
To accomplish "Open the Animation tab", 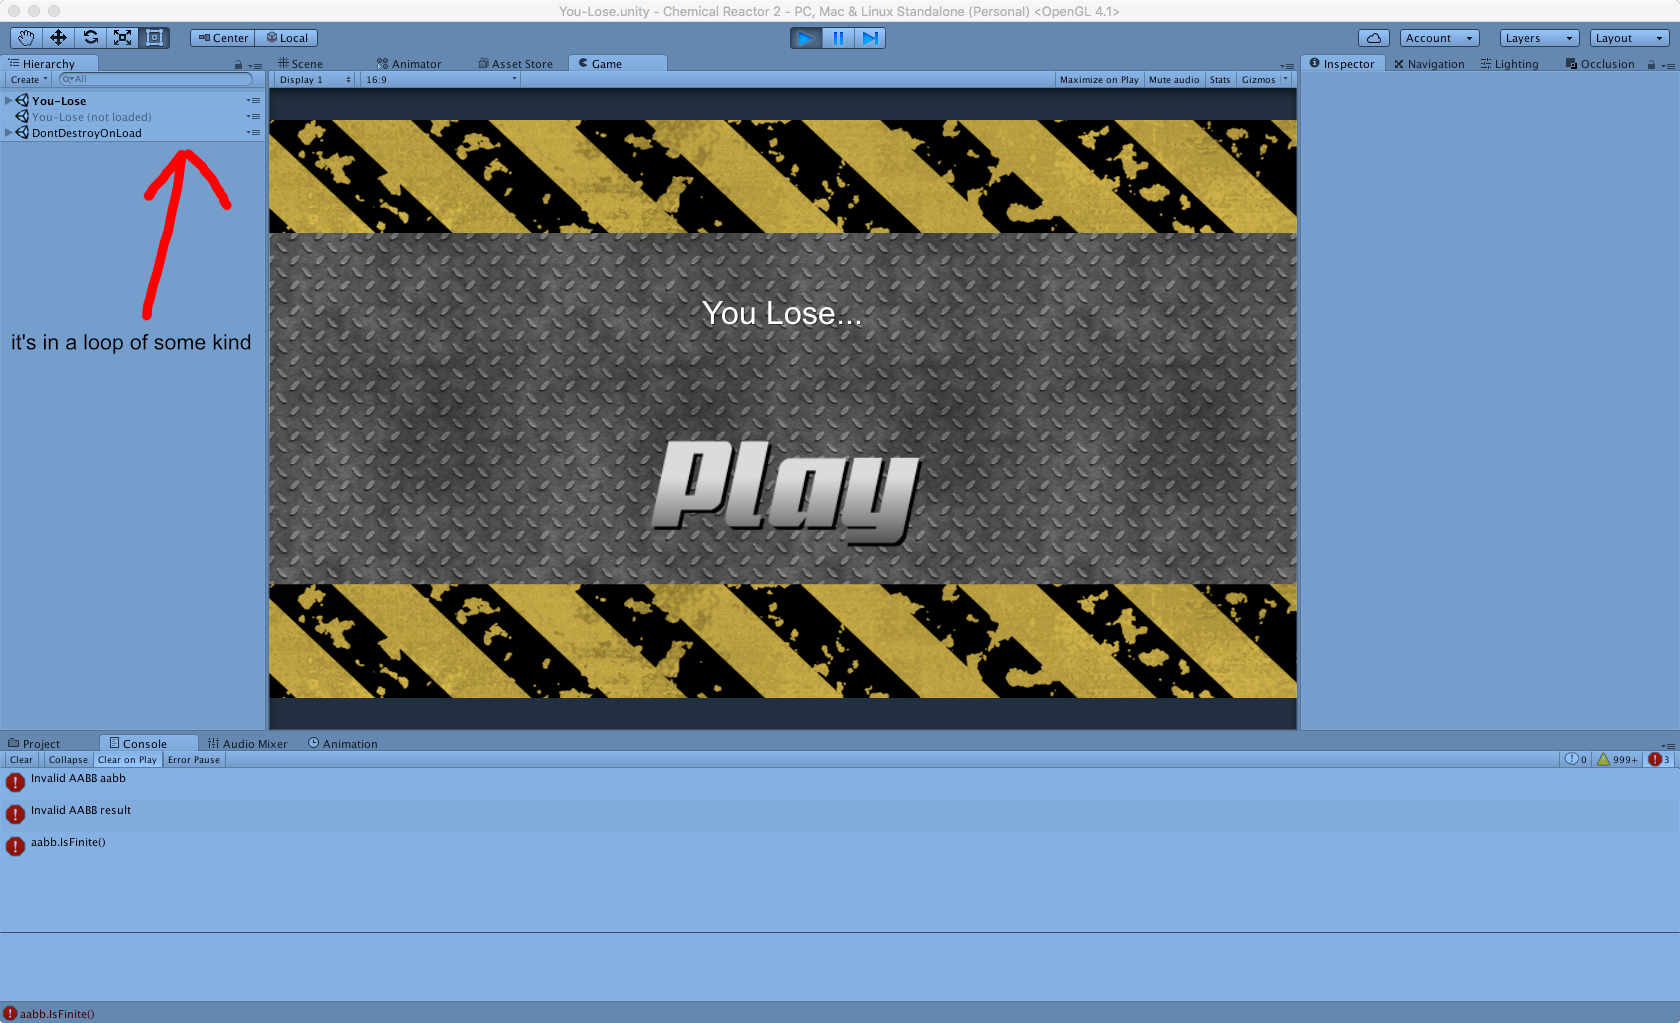I will (x=342, y=744).
